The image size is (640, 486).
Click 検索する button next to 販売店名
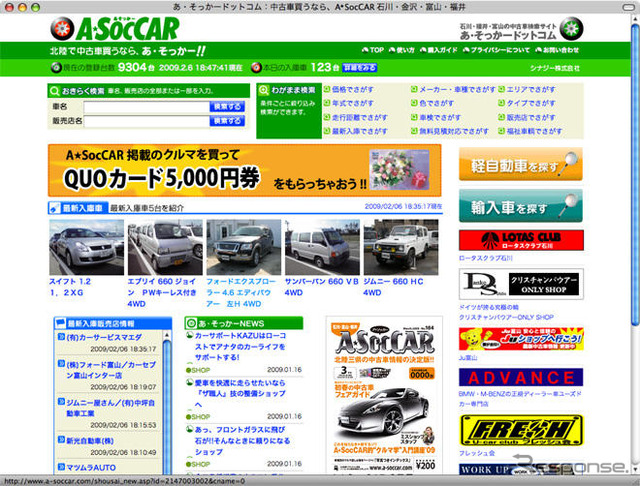point(227,121)
